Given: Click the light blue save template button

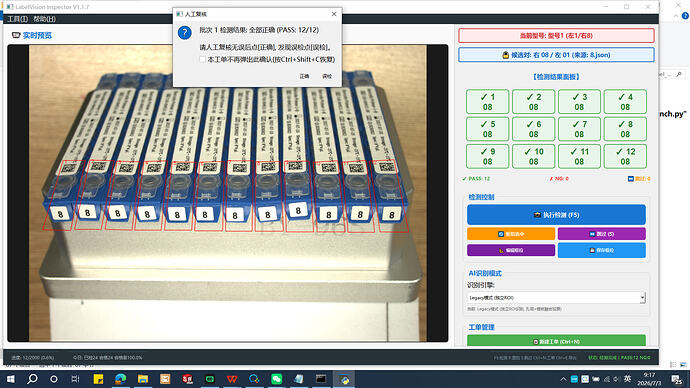Looking at the screenshot, I should pyautogui.click(x=602, y=250).
